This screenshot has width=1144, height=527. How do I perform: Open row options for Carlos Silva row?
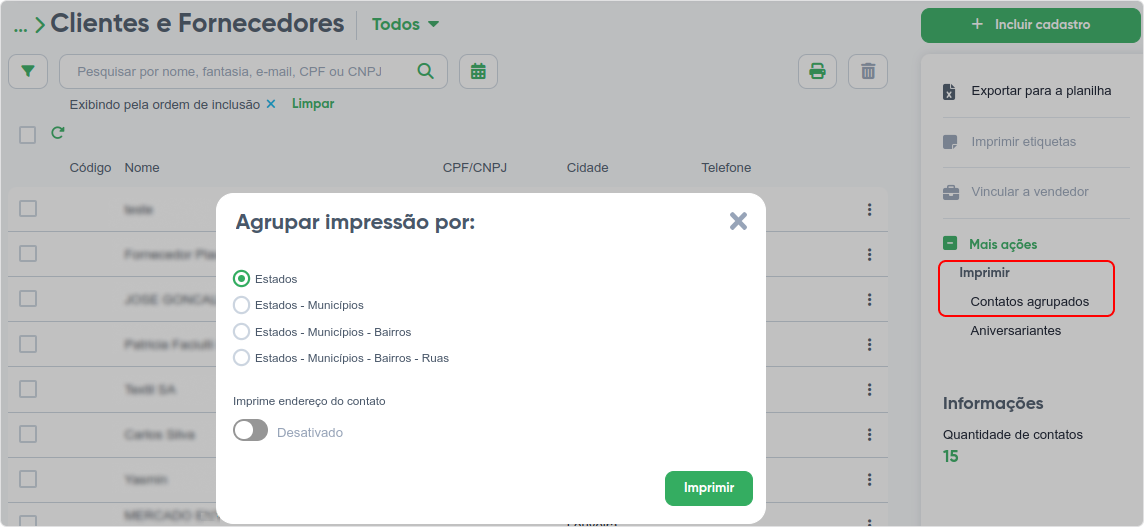coord(869,434)
